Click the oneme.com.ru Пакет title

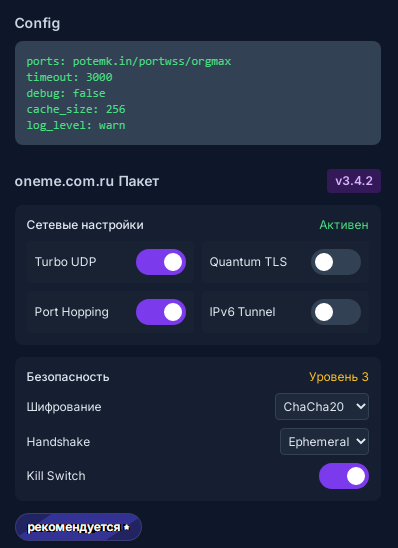[x=87, y=181]
